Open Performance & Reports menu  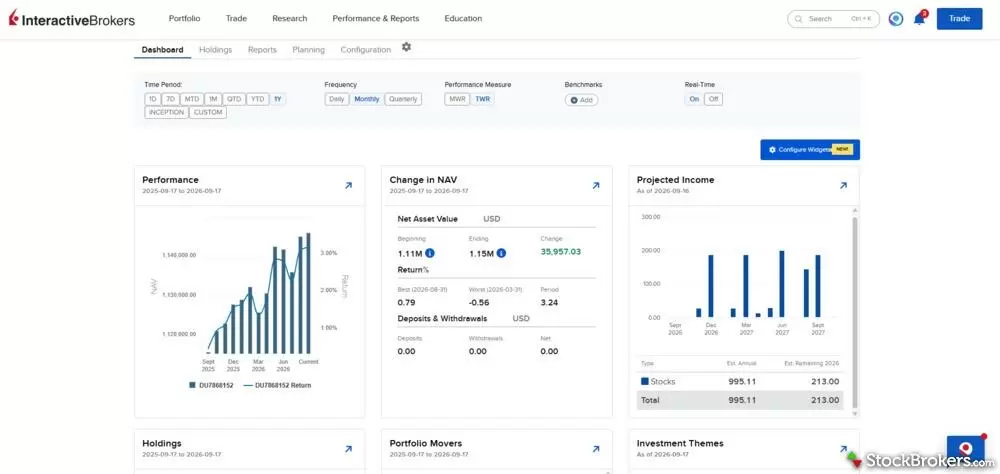[376, 19]
